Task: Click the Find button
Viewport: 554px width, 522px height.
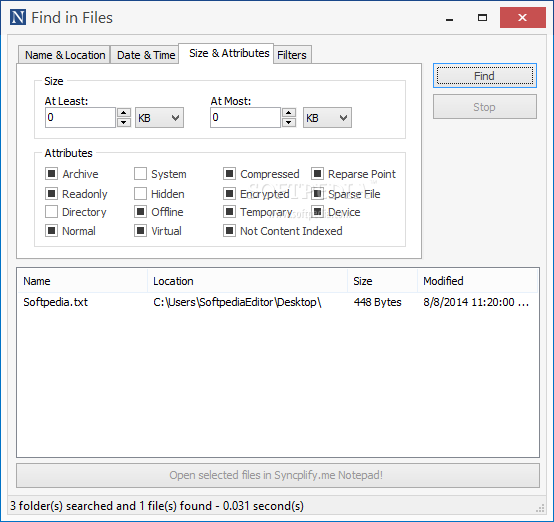Action: point(484,76)
